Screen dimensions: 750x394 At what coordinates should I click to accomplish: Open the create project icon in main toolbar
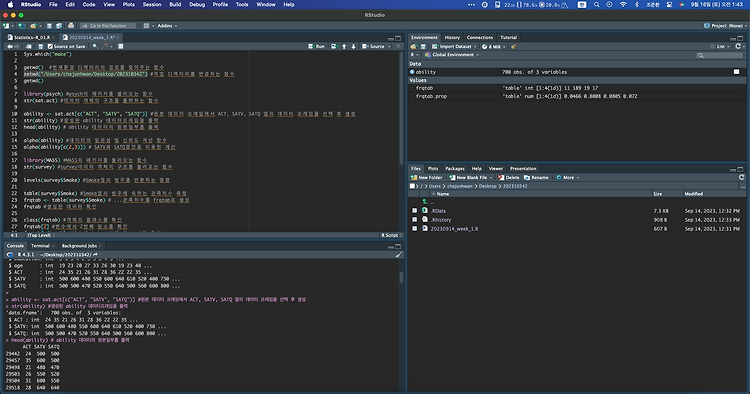pyautogui.click(x=22, y=26)
